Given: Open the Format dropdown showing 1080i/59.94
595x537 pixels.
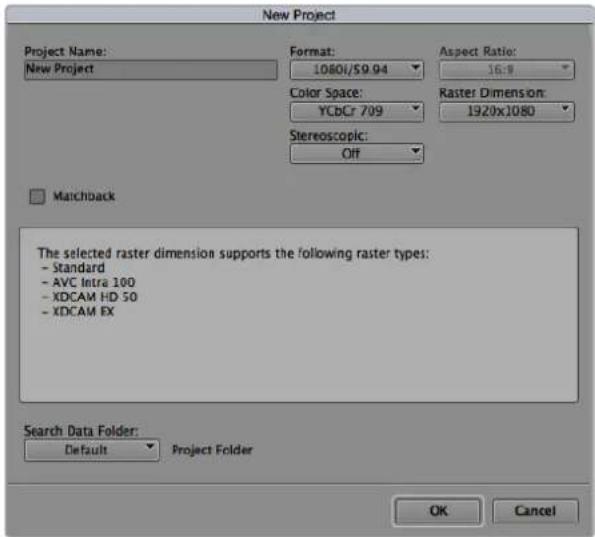Looking at the screenshot, I should point(357,70).
